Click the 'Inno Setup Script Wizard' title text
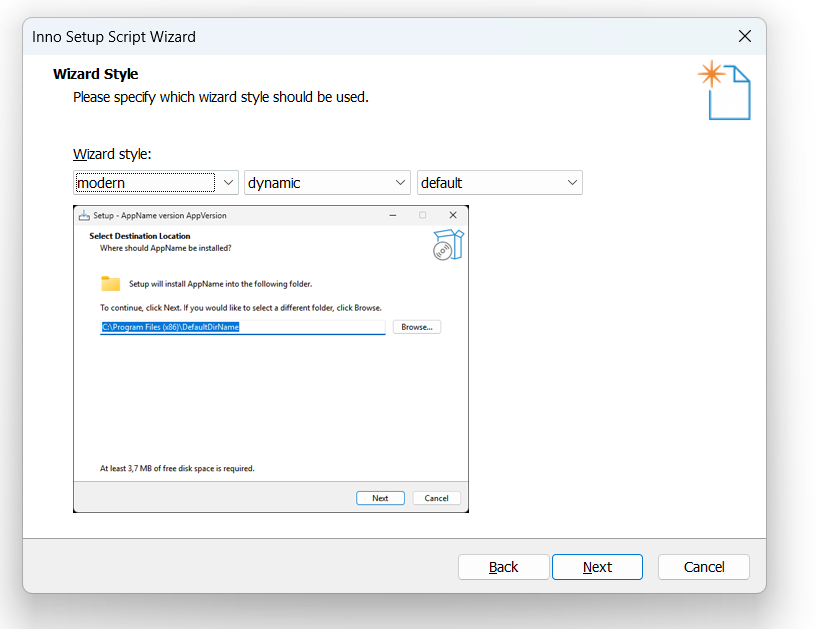 (114, 37)
